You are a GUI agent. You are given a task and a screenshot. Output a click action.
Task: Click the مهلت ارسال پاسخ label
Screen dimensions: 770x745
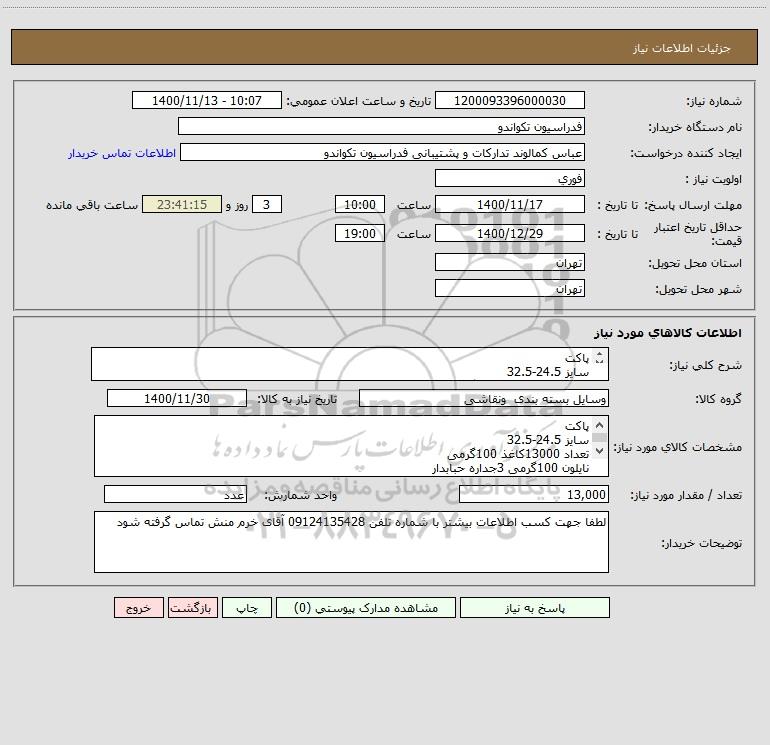click(x=693, y=205)
